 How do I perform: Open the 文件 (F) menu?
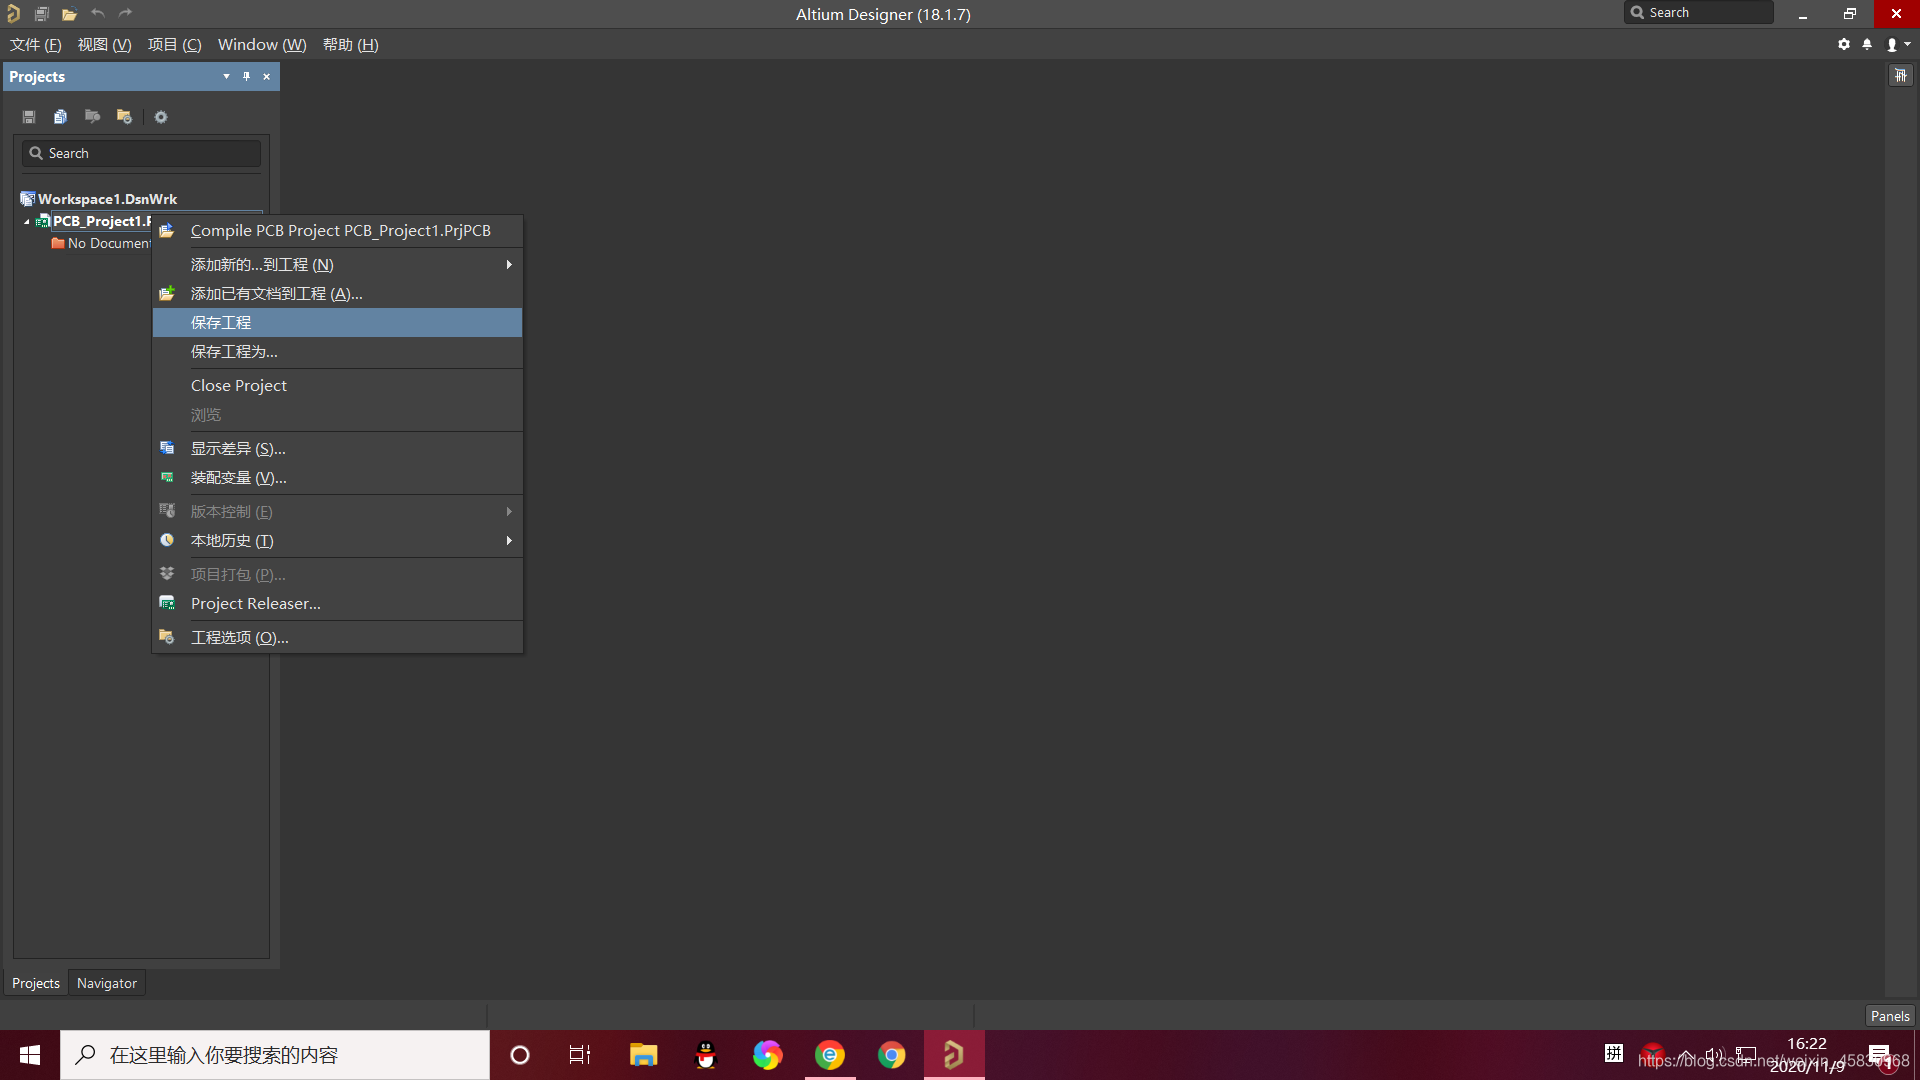pos(36,44)
